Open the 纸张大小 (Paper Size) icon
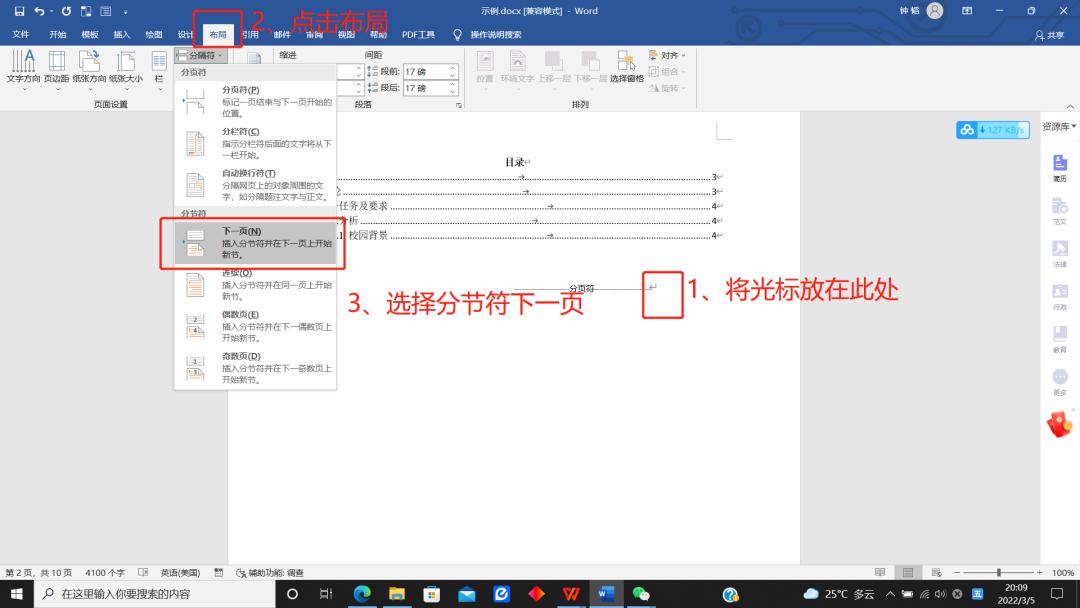This screenshot has height=608, width=1080. pos(125,68)
